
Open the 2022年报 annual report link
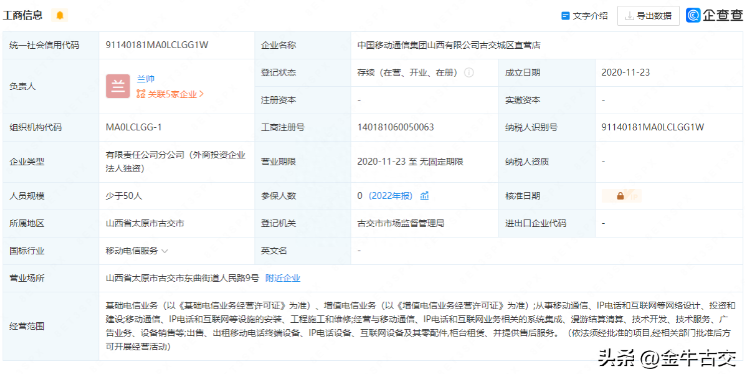(x=391, y=196)
